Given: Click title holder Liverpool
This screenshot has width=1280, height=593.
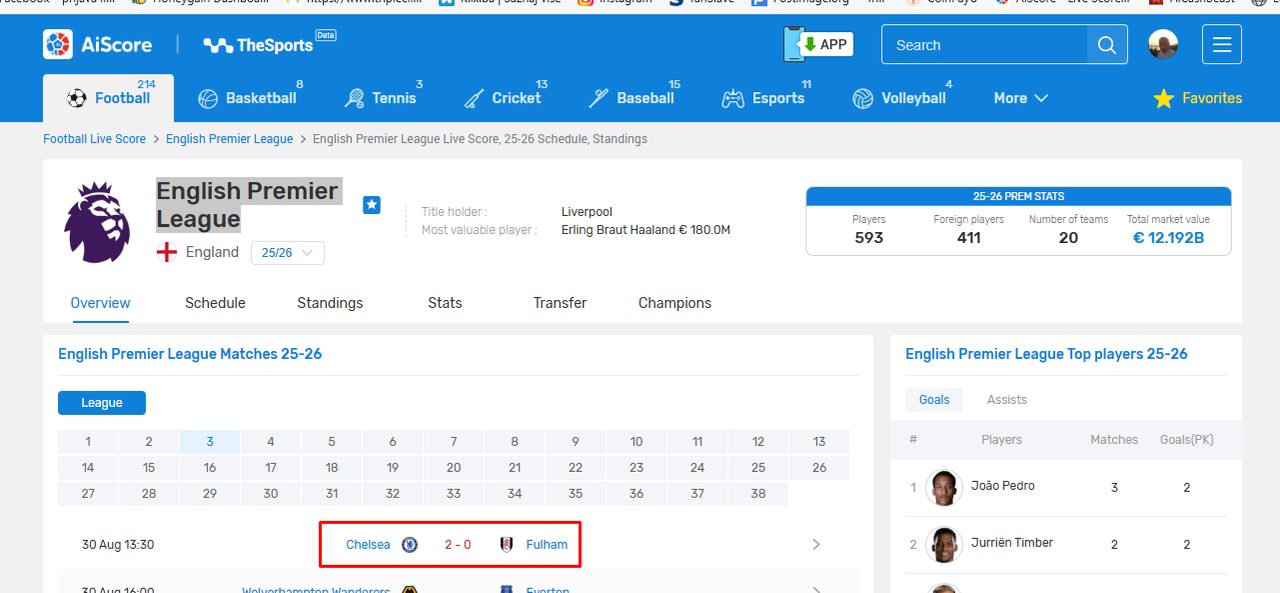Looking at the screenshot, I should (587, 212).
